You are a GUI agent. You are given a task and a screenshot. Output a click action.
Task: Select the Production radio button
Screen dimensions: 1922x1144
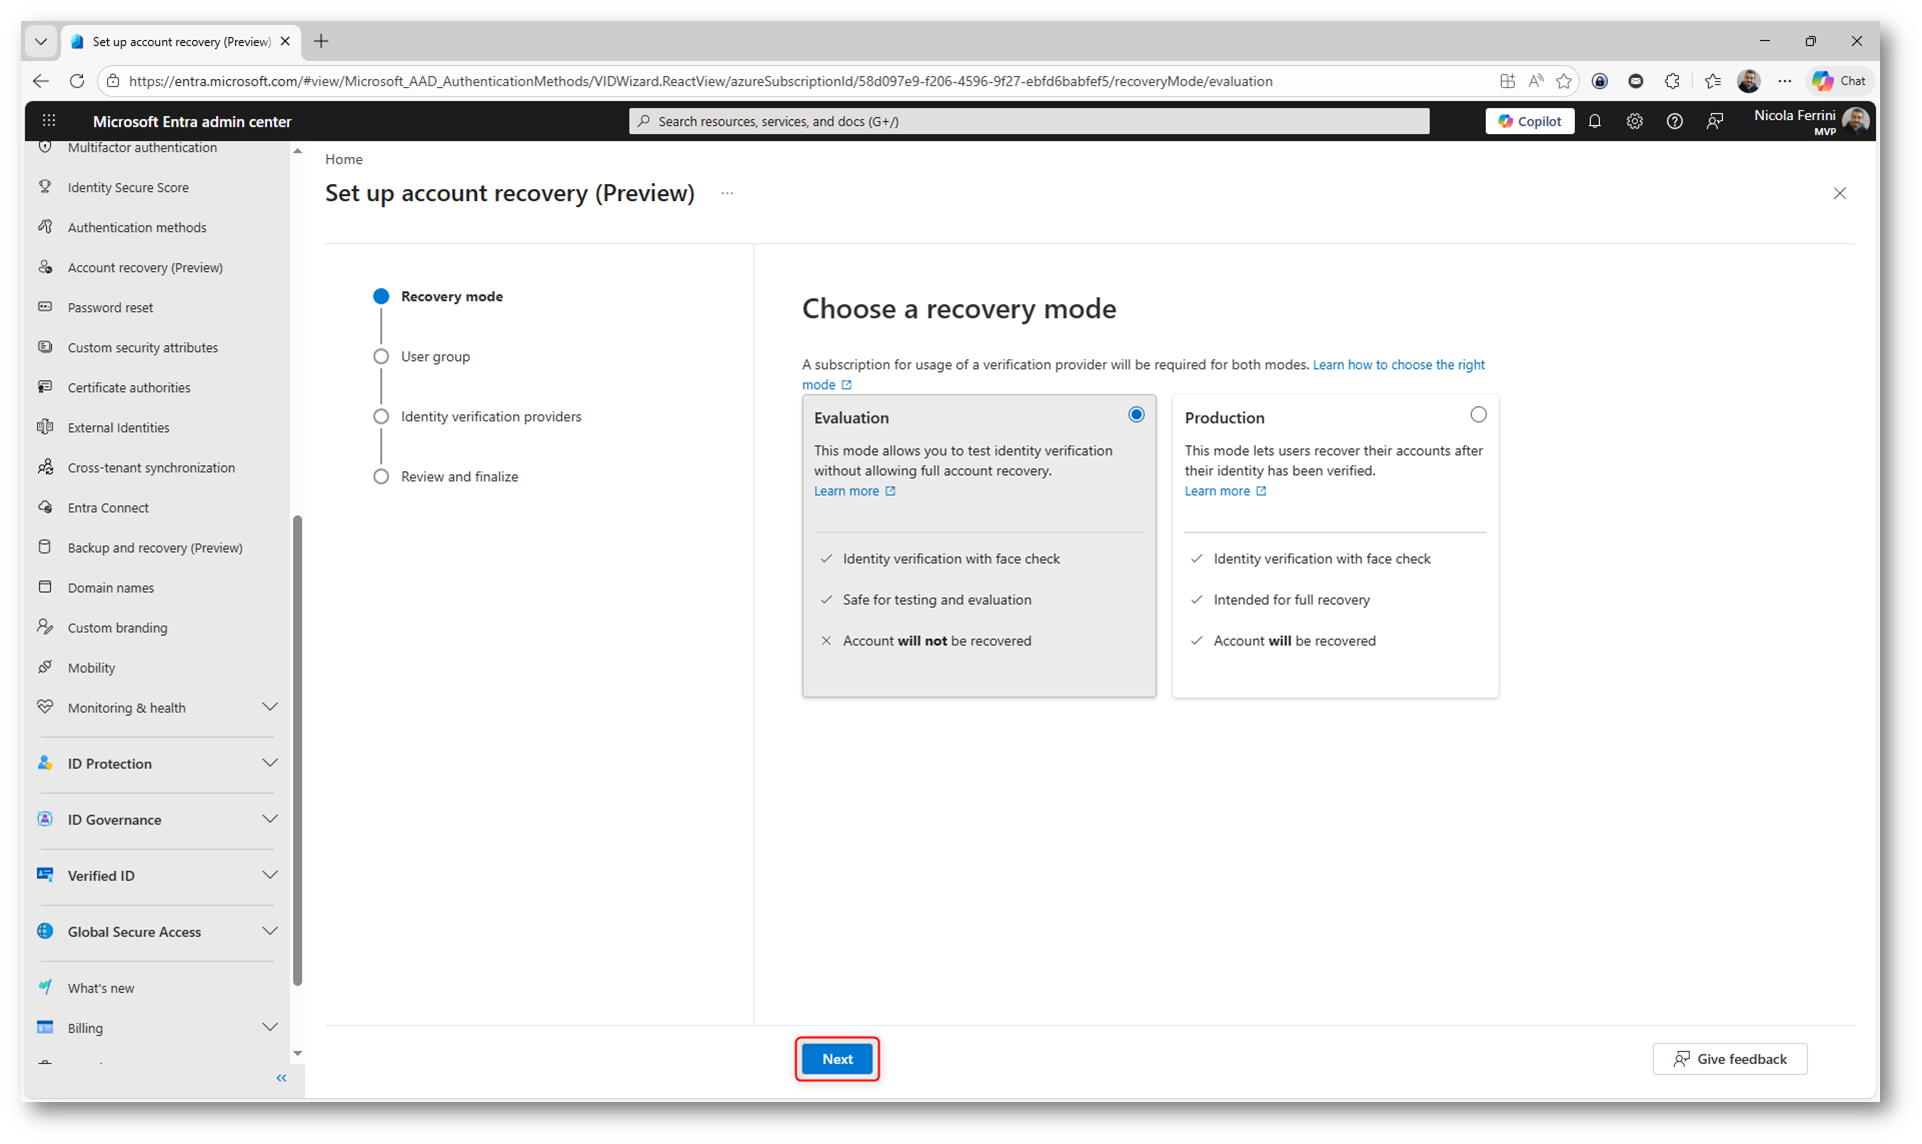click(1478, 414)
